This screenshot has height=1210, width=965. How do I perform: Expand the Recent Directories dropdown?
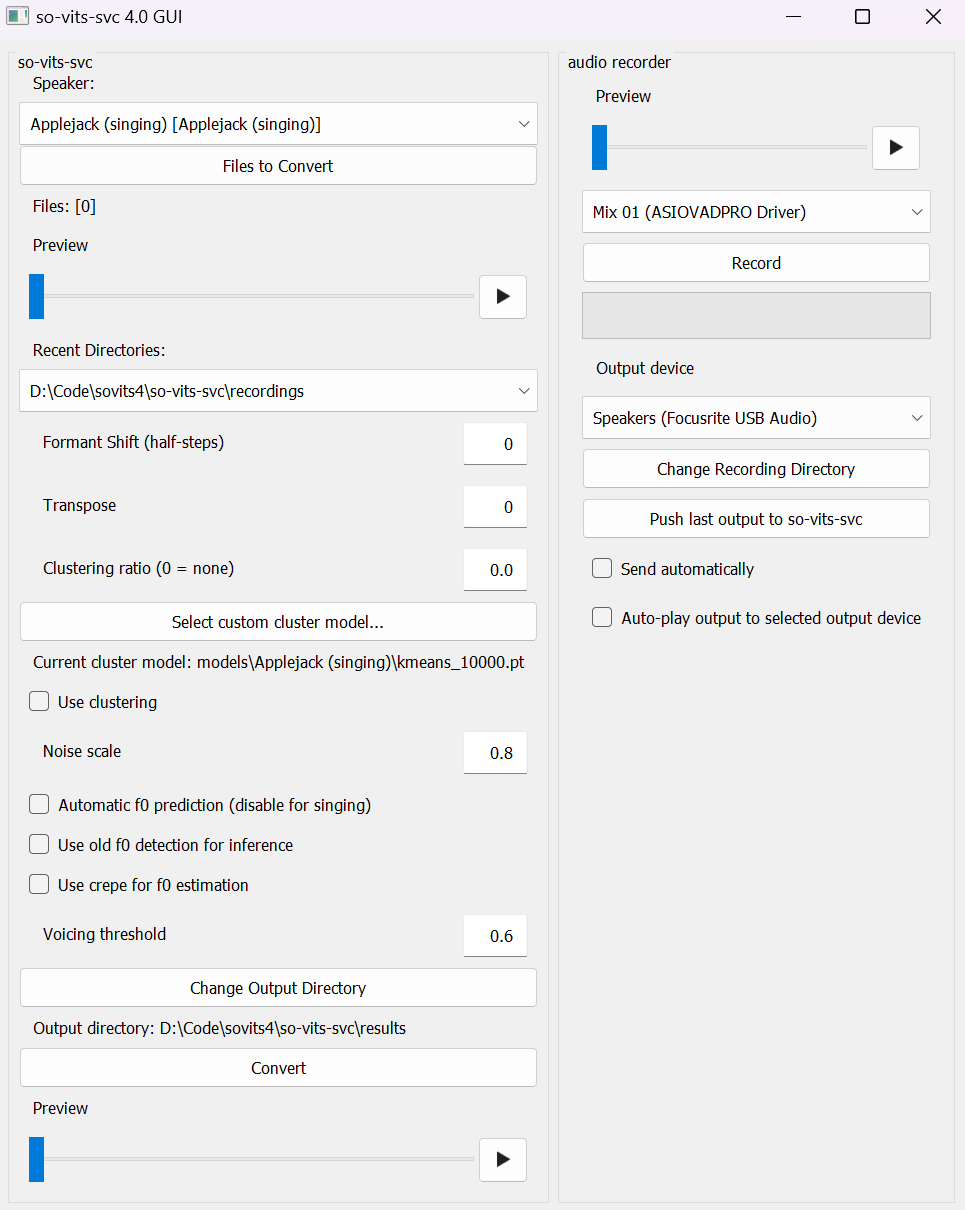[x=278, y=391]
